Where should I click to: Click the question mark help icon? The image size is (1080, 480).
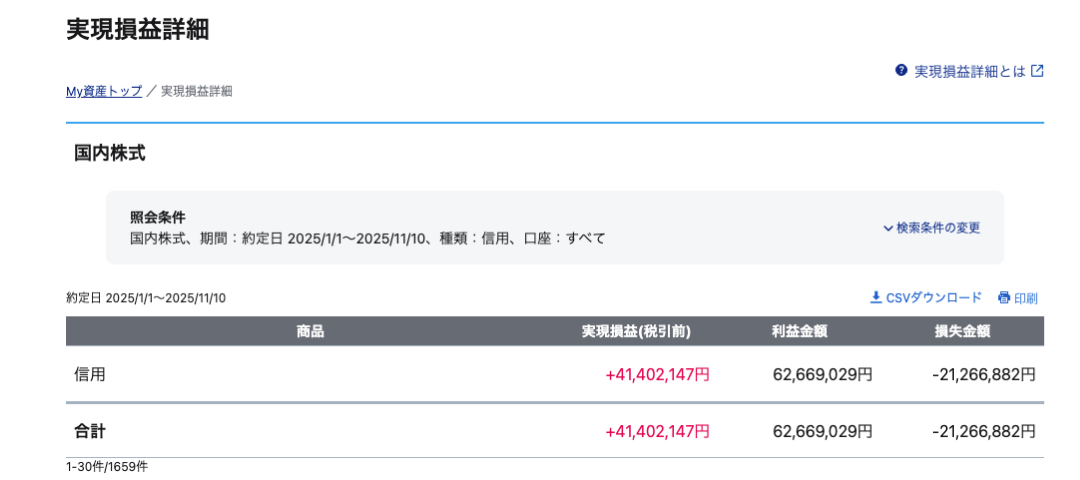(x=901, y=71)
